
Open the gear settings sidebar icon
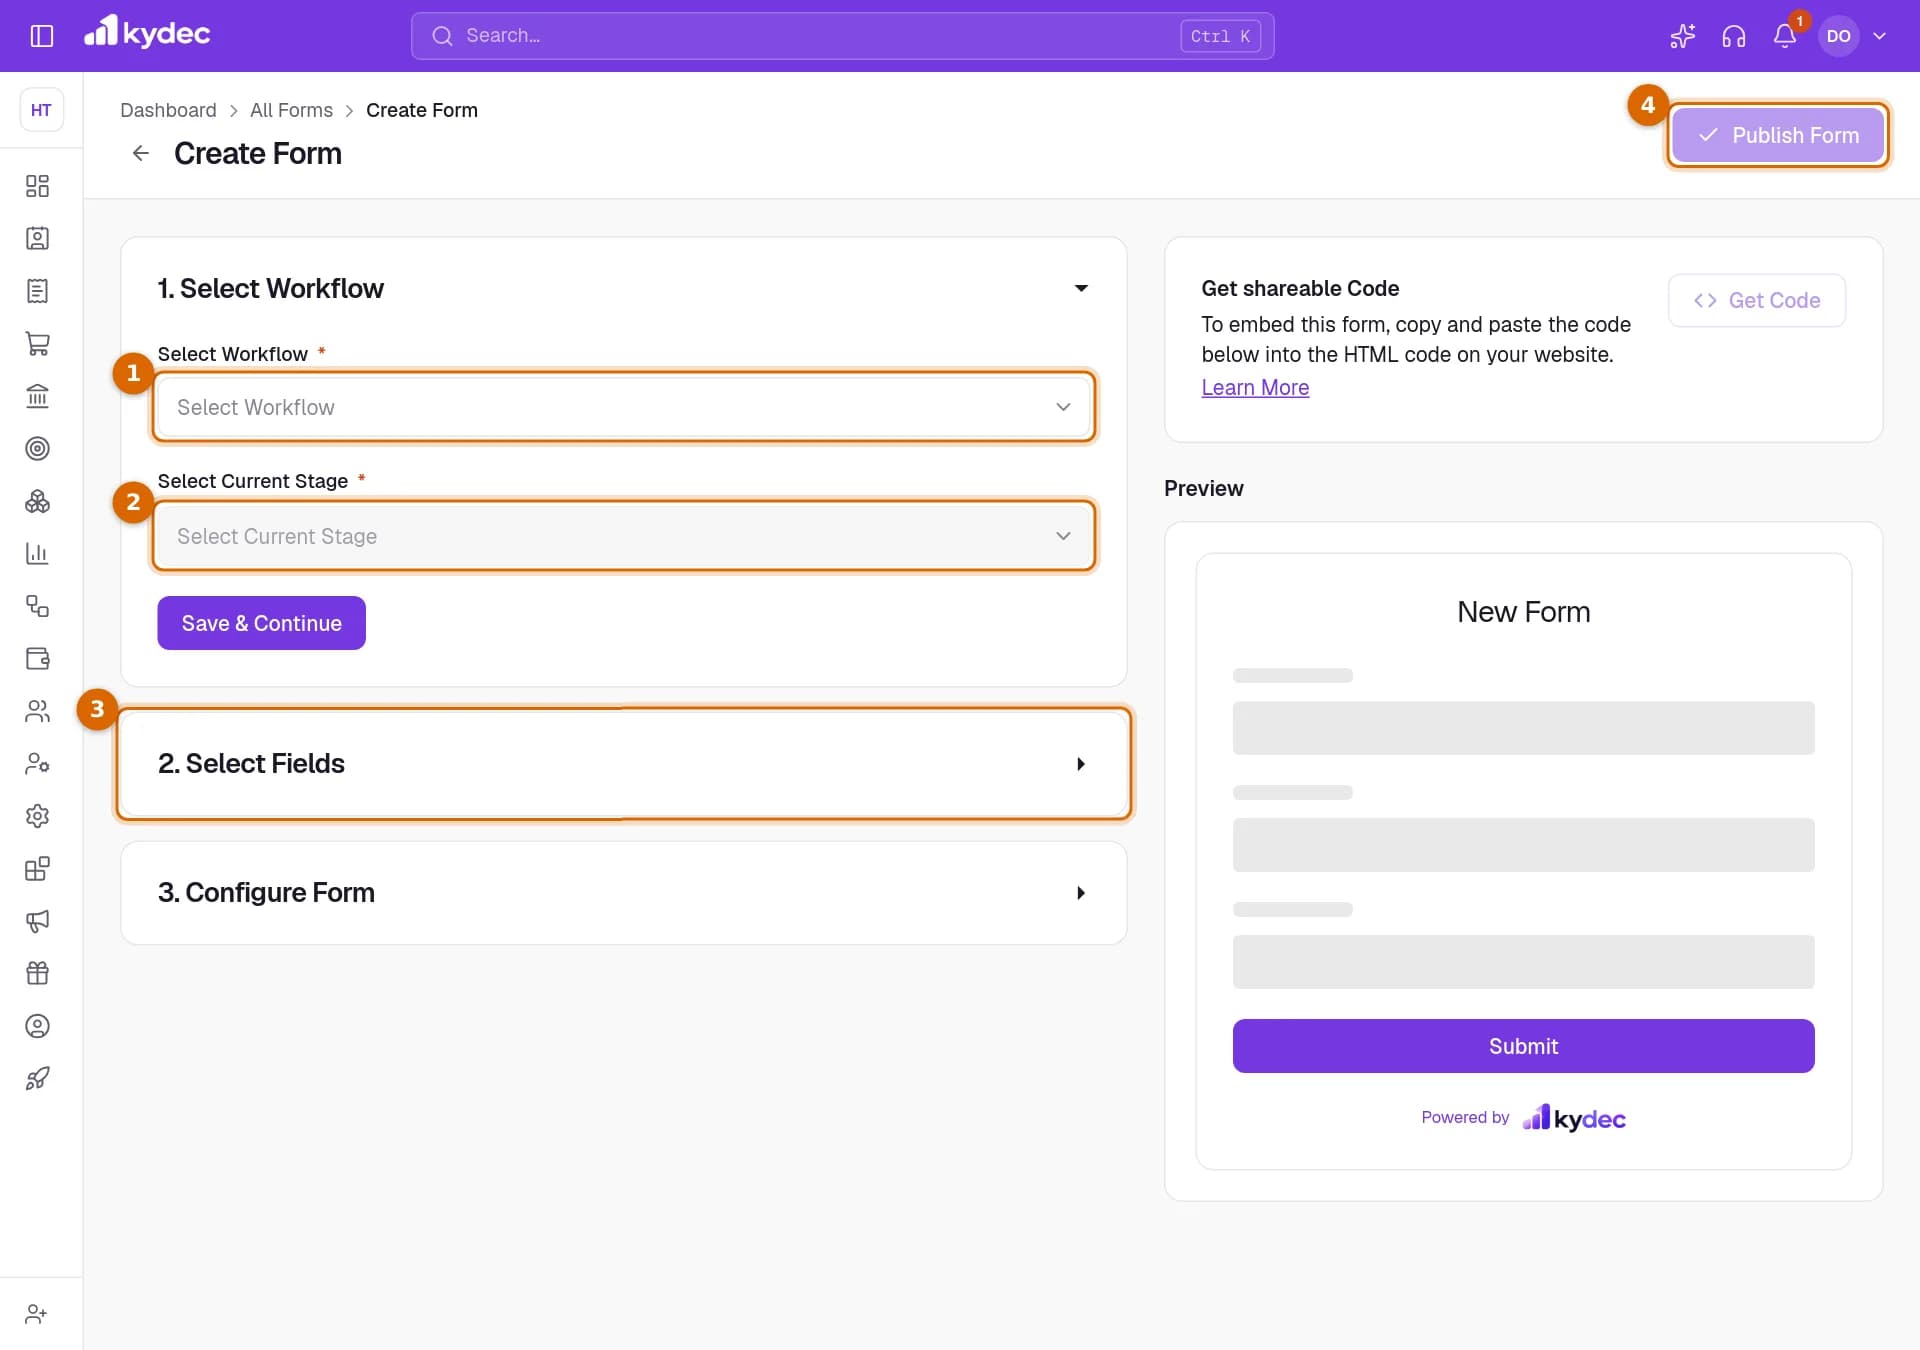pos(37,816)
